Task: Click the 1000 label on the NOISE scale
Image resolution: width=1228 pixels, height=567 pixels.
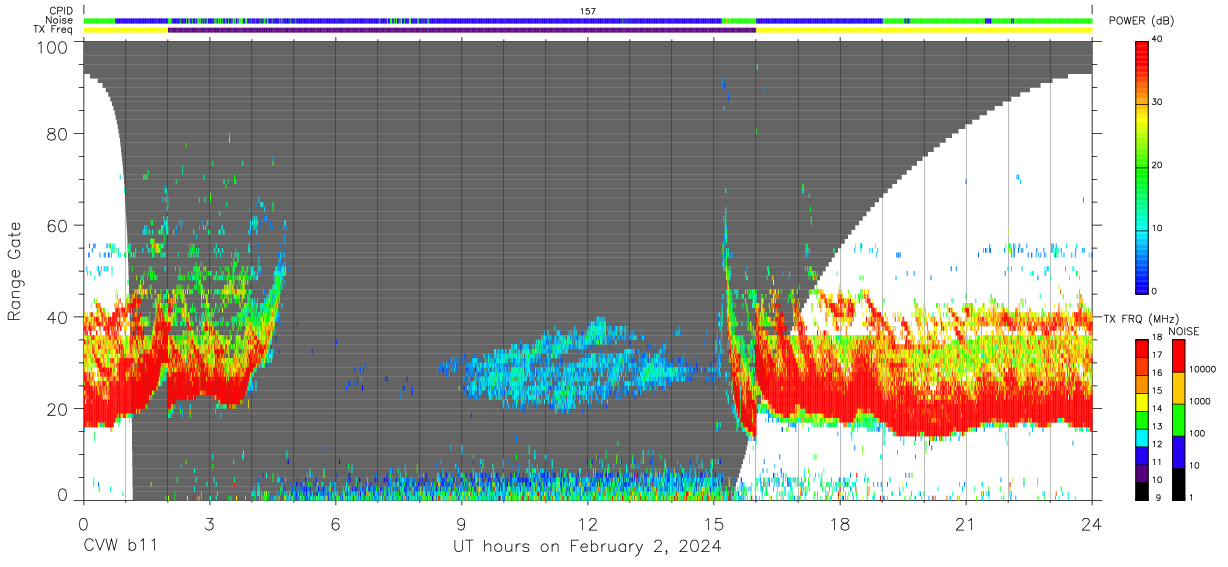Action: click(x=1201, y=401)
